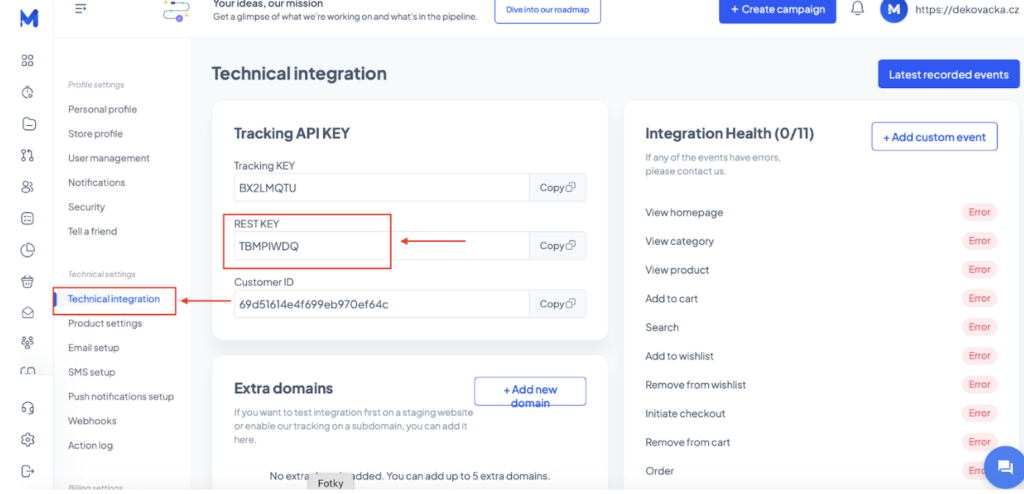
Task: Copy the REST KEY value
Action: pos(557,246)
